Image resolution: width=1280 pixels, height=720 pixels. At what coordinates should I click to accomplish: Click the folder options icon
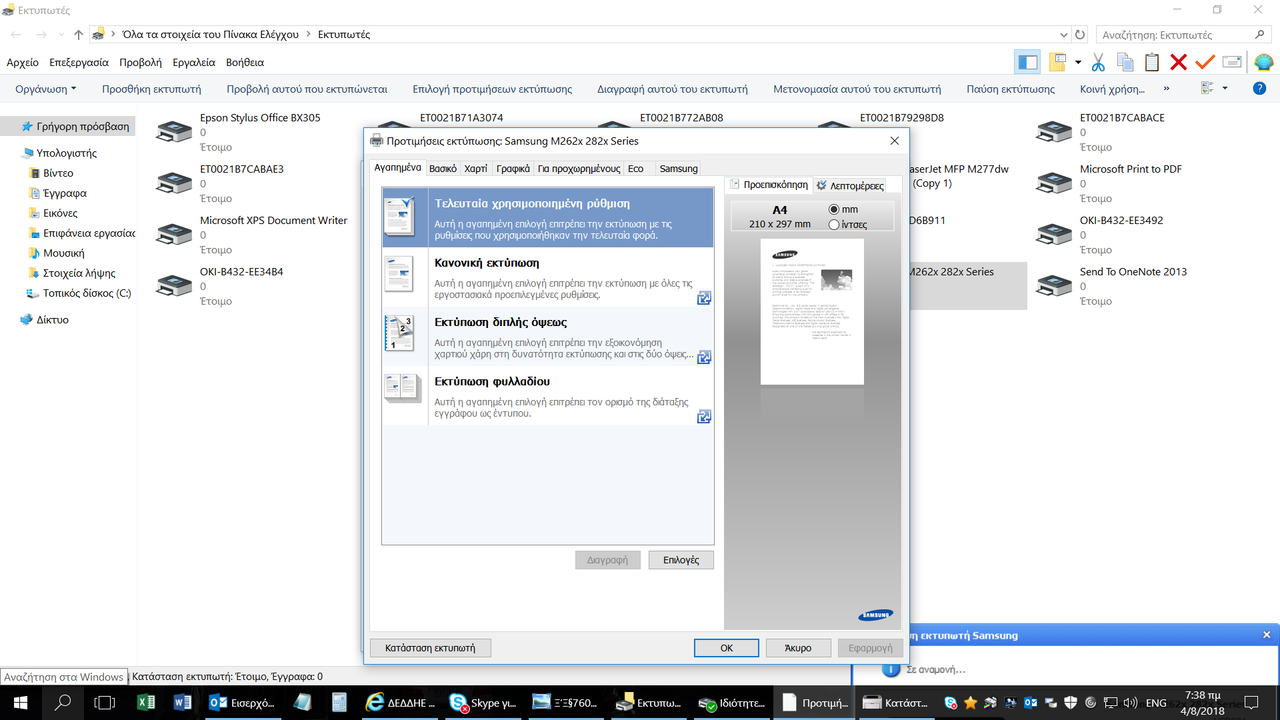tap(1057, 62)
